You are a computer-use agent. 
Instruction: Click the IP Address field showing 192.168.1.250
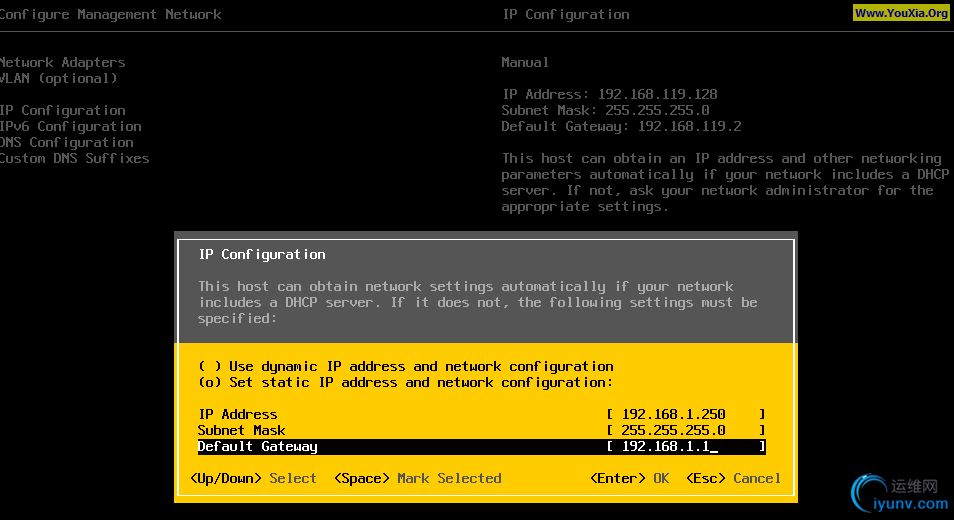(685, 414)
